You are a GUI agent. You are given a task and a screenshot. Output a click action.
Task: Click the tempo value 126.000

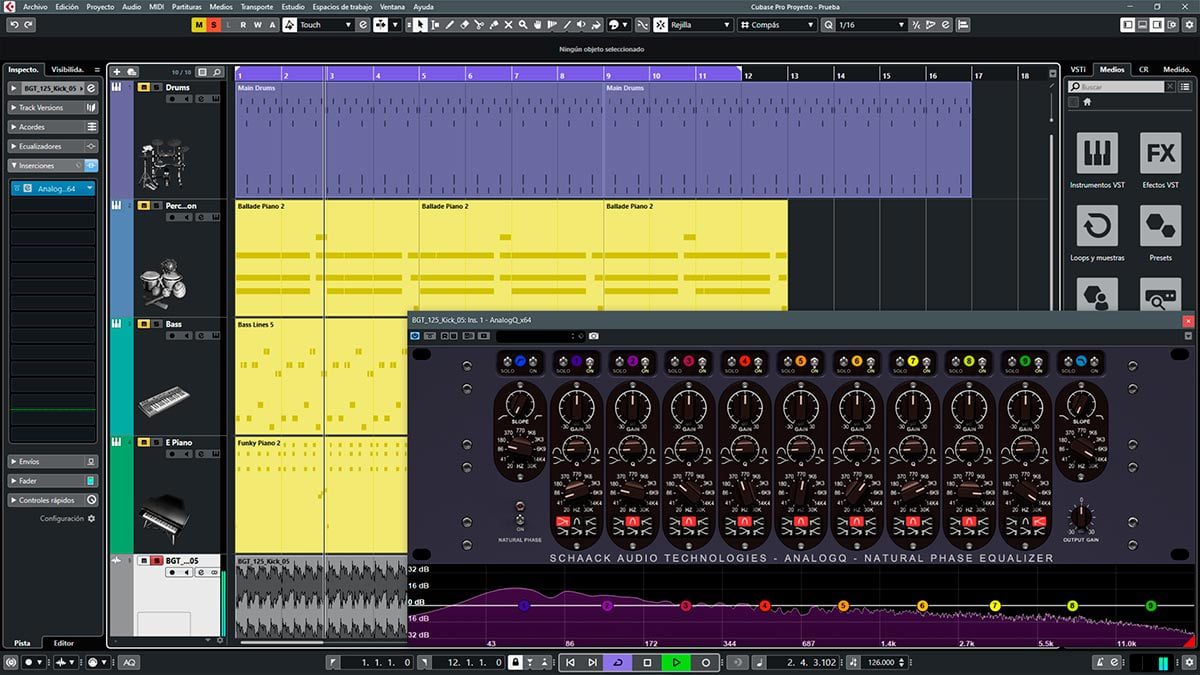pyautogui.click(x=880, y=662)
